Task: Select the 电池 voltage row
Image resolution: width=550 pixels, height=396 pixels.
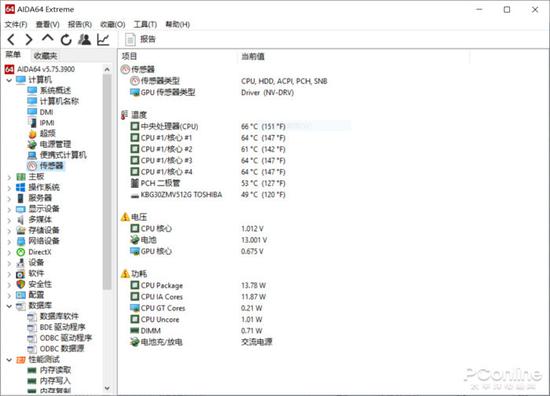Action: coord(198,240)
